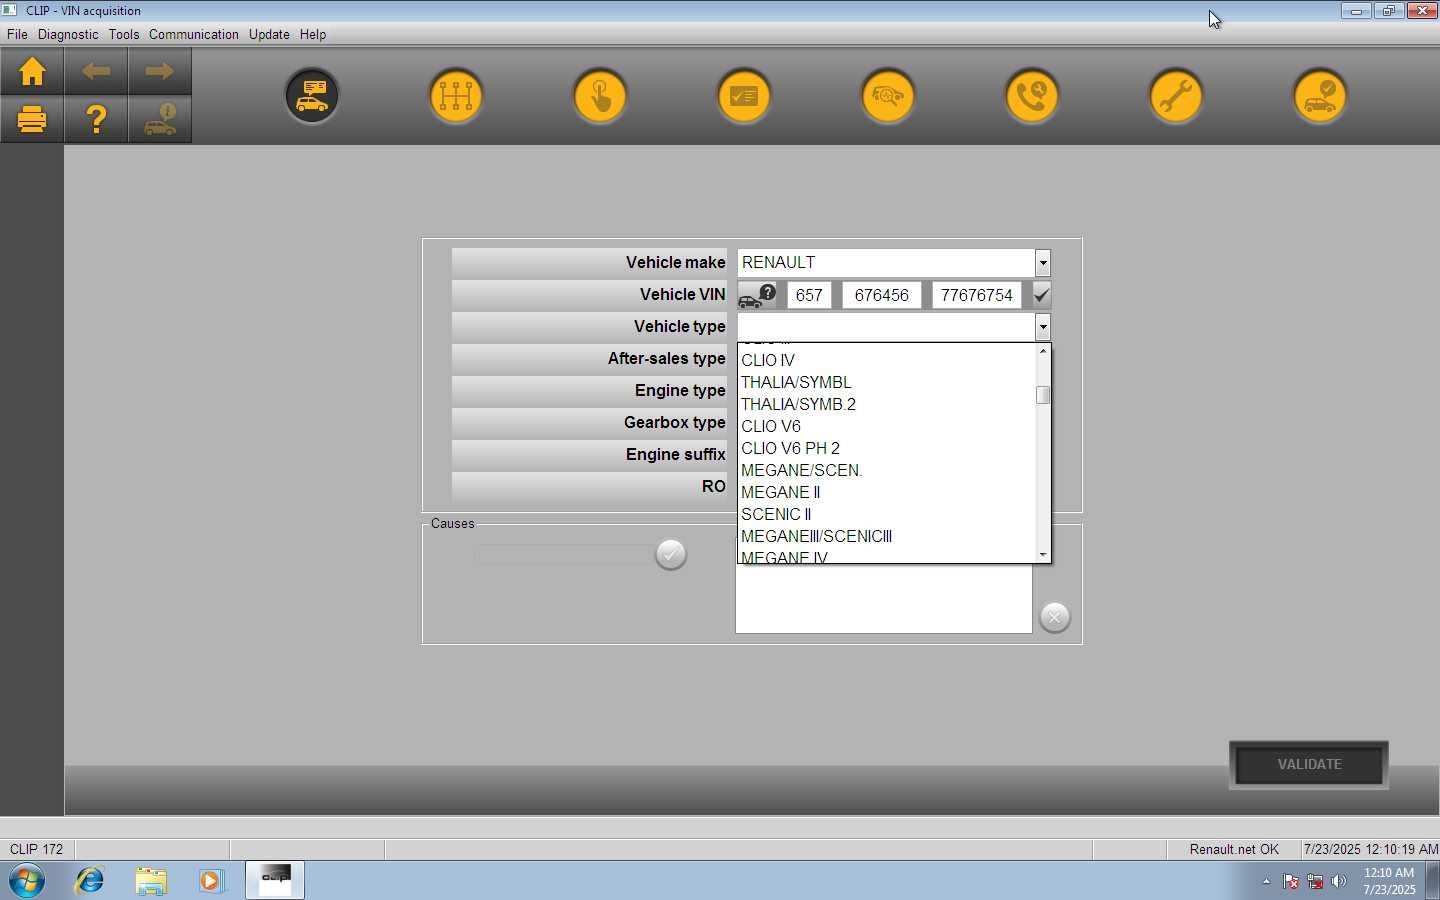Open the Tools menu
Screen dimensions: 1440x900
click(x=124, y=34)
